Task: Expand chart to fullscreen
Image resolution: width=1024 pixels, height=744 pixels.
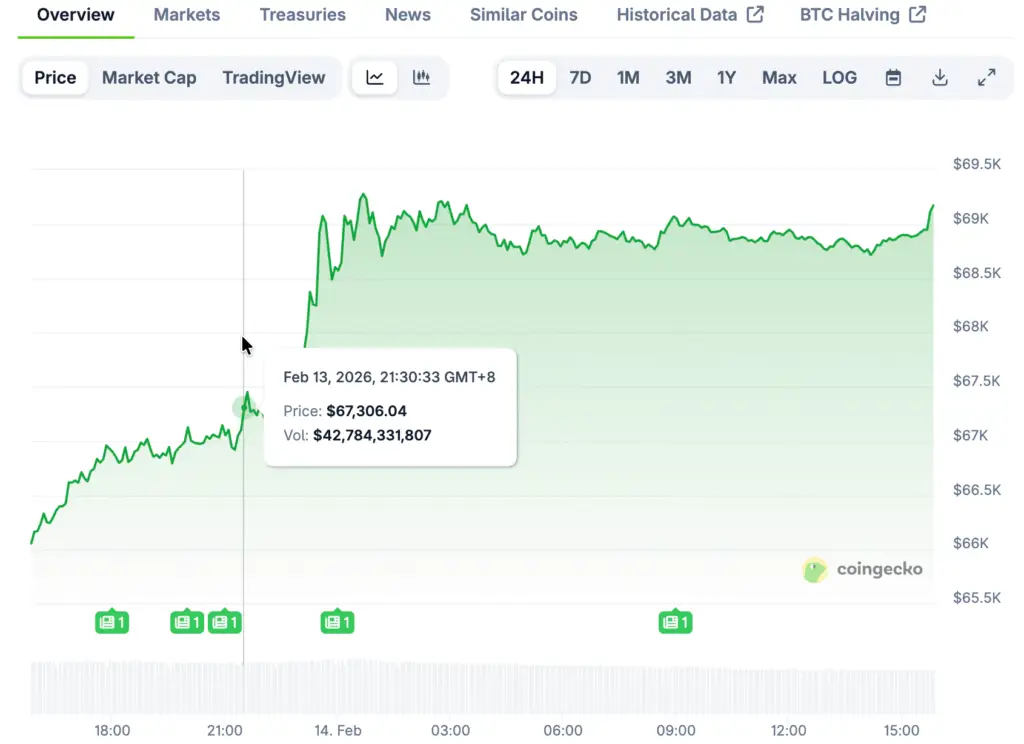Action: (x=986, y=78)
